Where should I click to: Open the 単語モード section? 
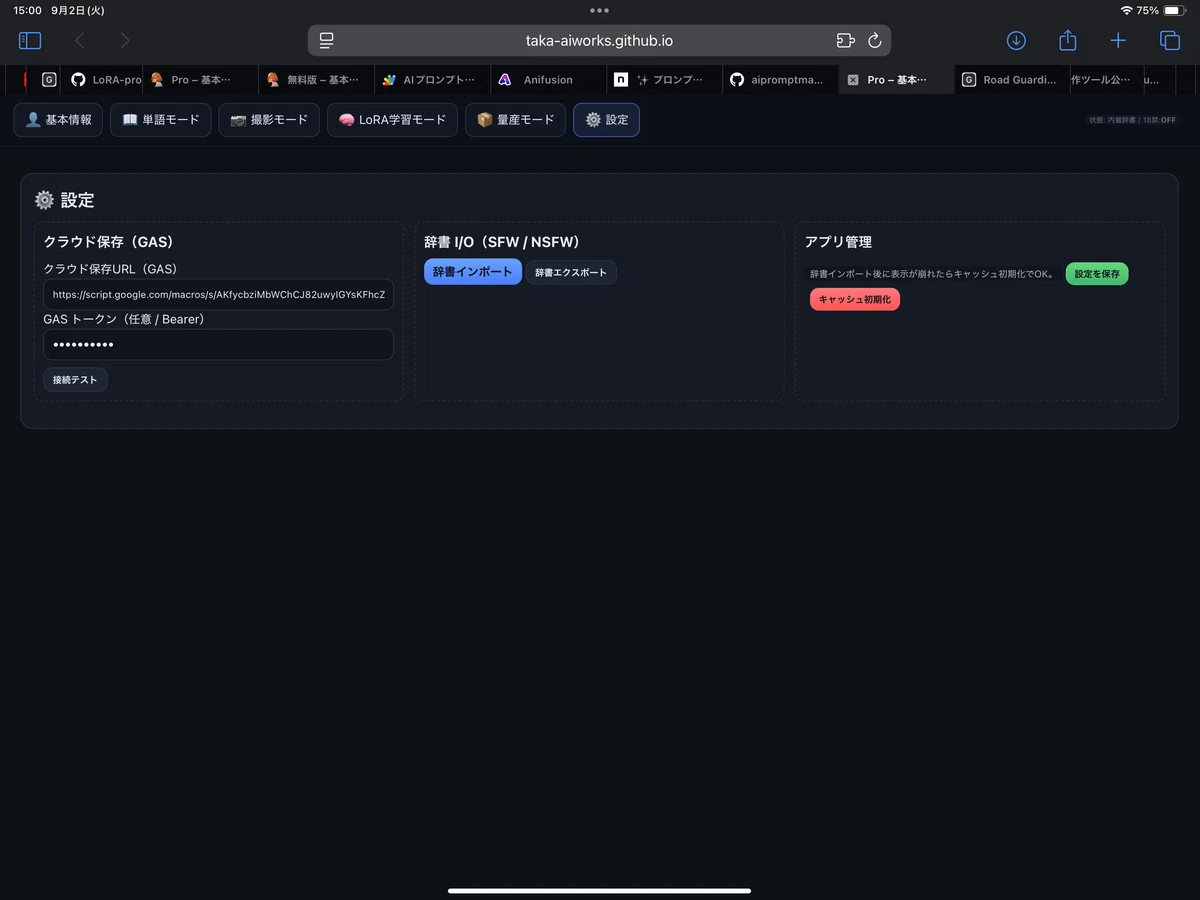point(160,120)
